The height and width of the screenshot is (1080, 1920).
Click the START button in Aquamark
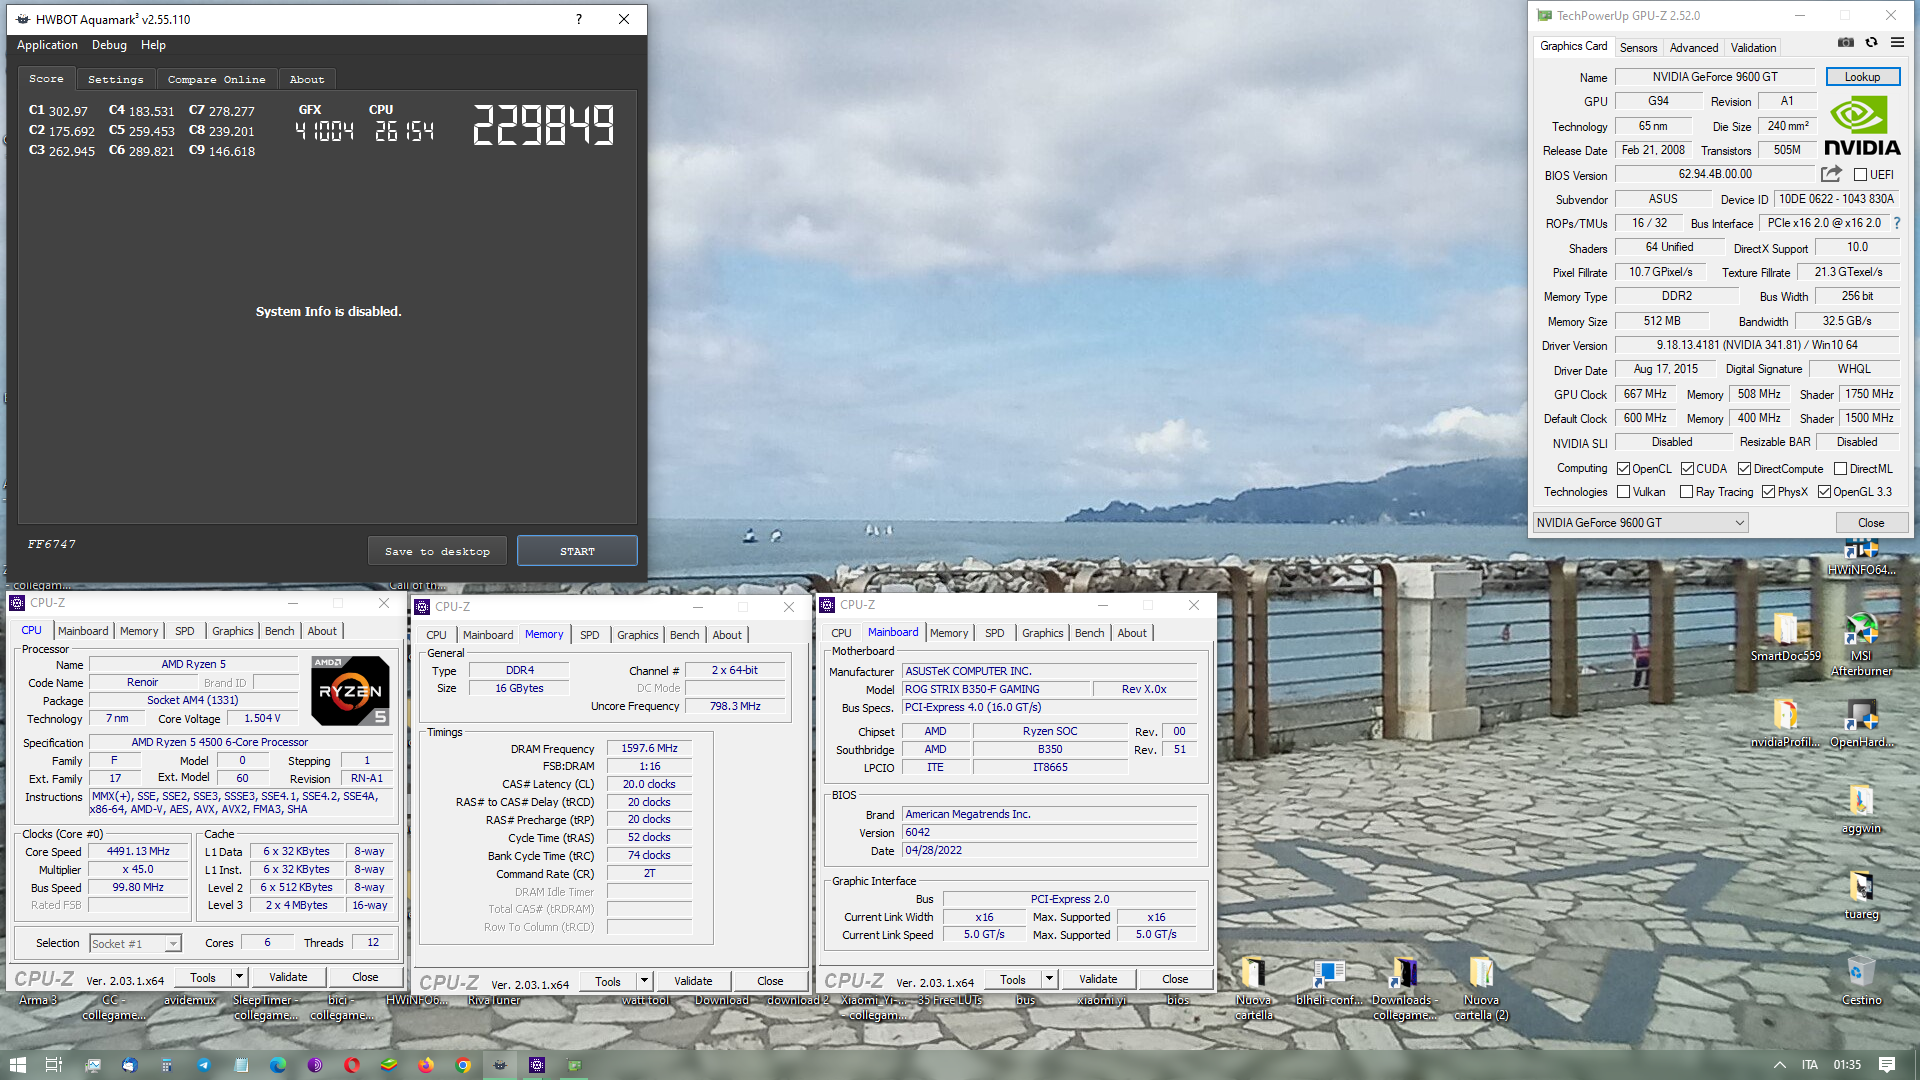pyautogui.click(x=577, y=551)
